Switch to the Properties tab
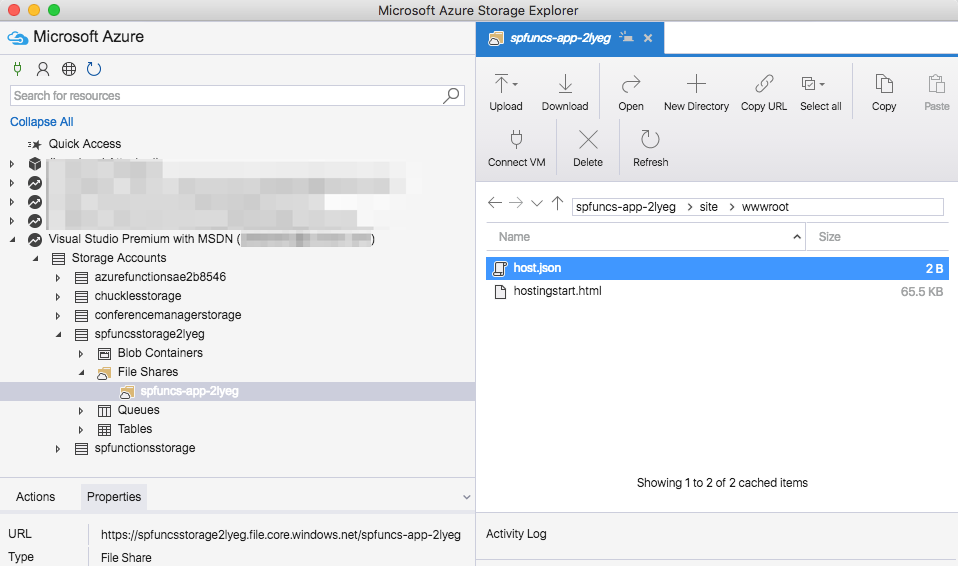This screenshot has height=566, width=958. coord(114,497)
